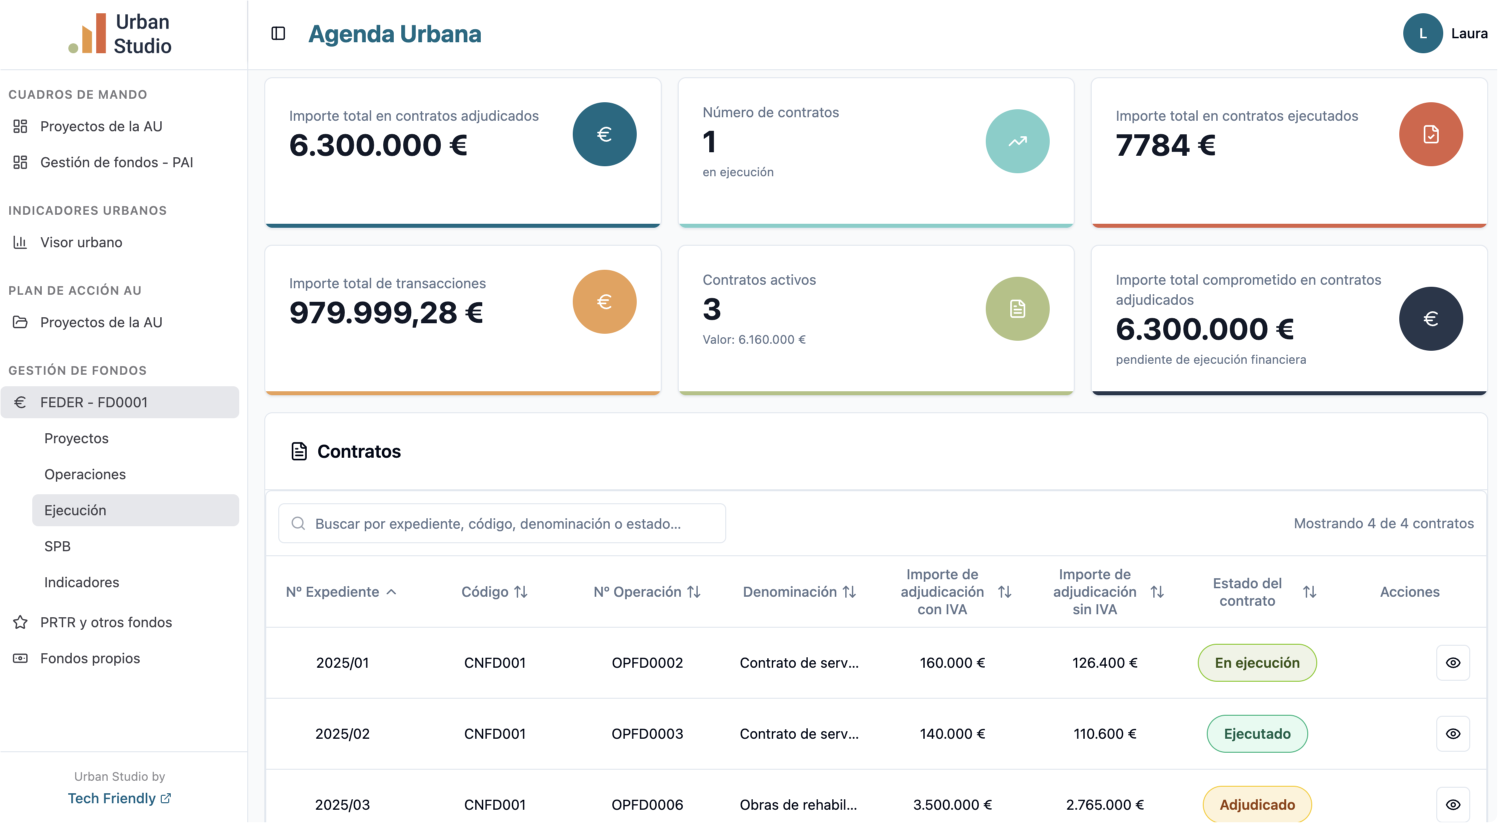Collapse the FEDER - FD0001 section
This screenshot has height=823, width=1498.
(120, 402)
